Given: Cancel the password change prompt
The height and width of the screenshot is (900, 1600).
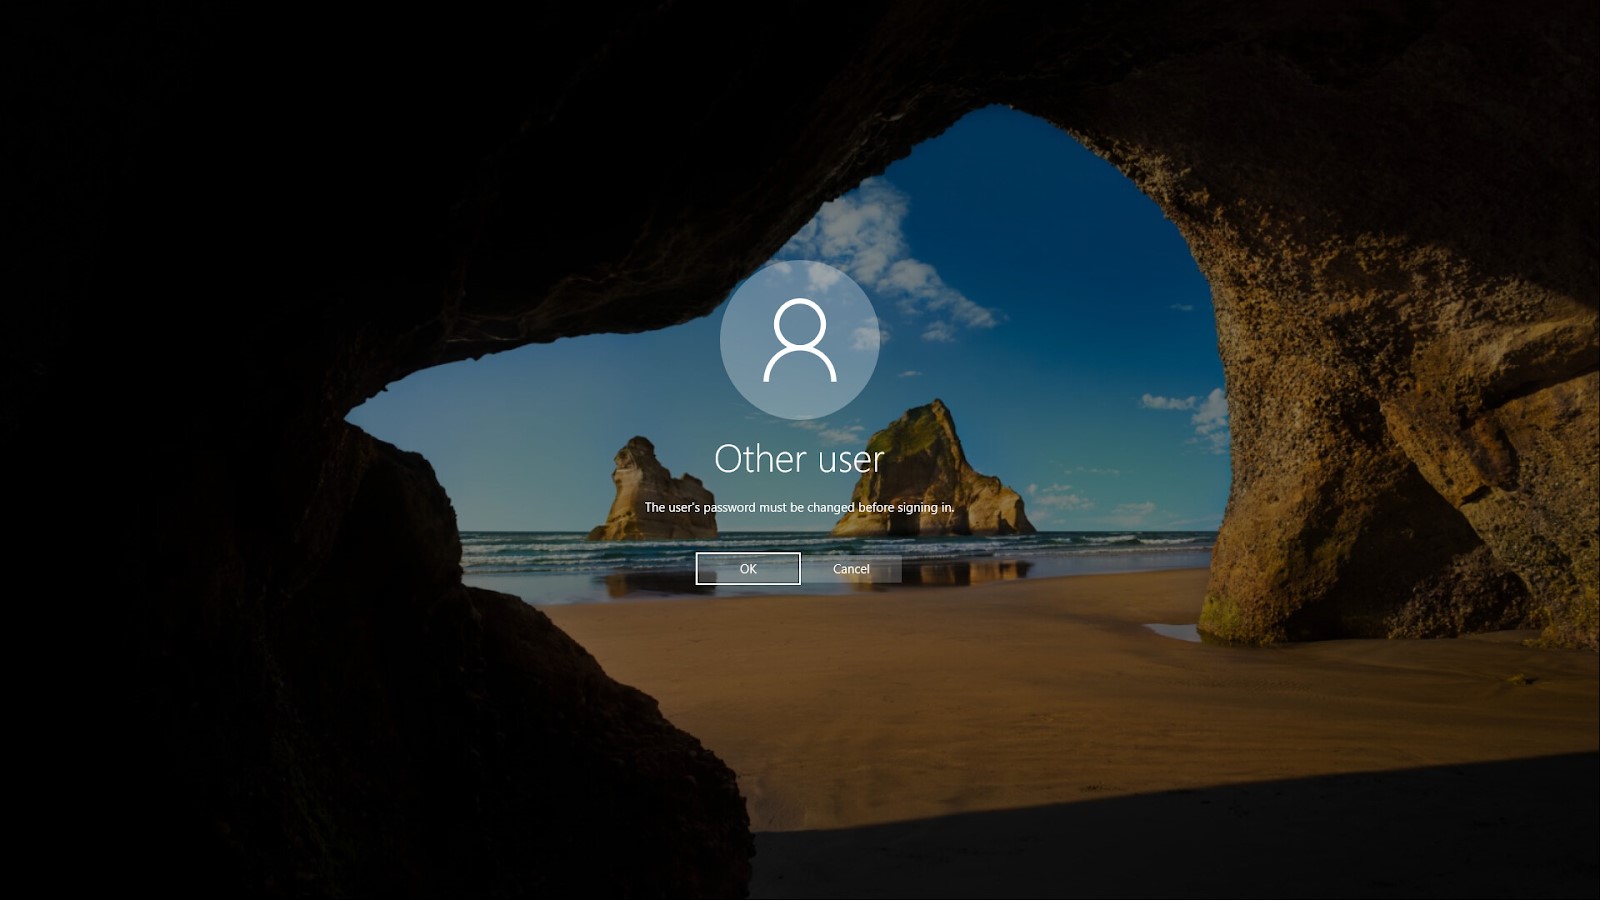Looking at the screenshot, I should click(851, 568).
